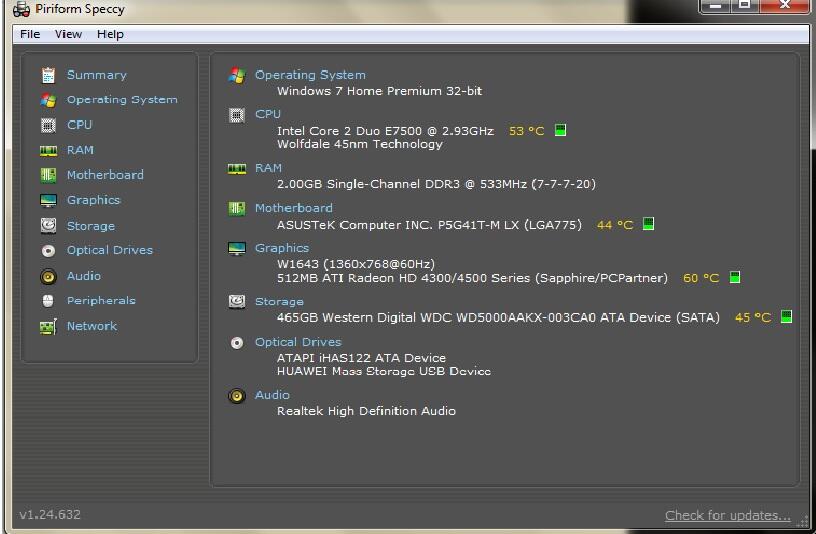Click the 60 °C graphics temperature value
The image size is (816, 534).
701,278
